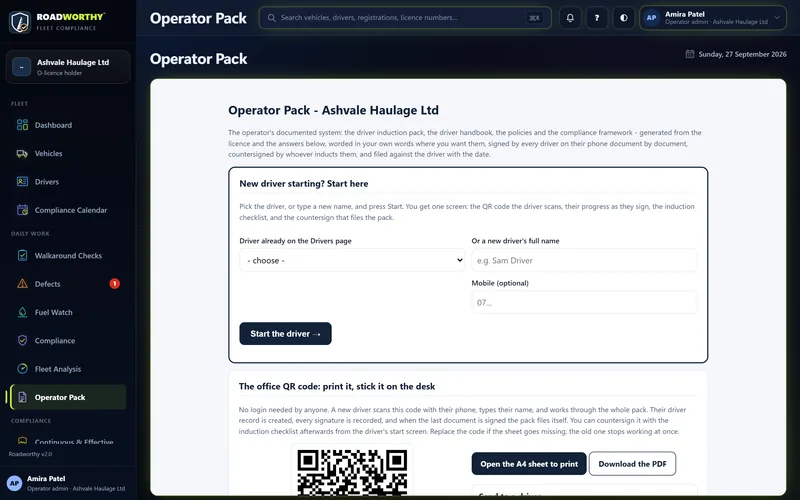
Task: Select Operator Pack menu item
Action: pos(68,397)
